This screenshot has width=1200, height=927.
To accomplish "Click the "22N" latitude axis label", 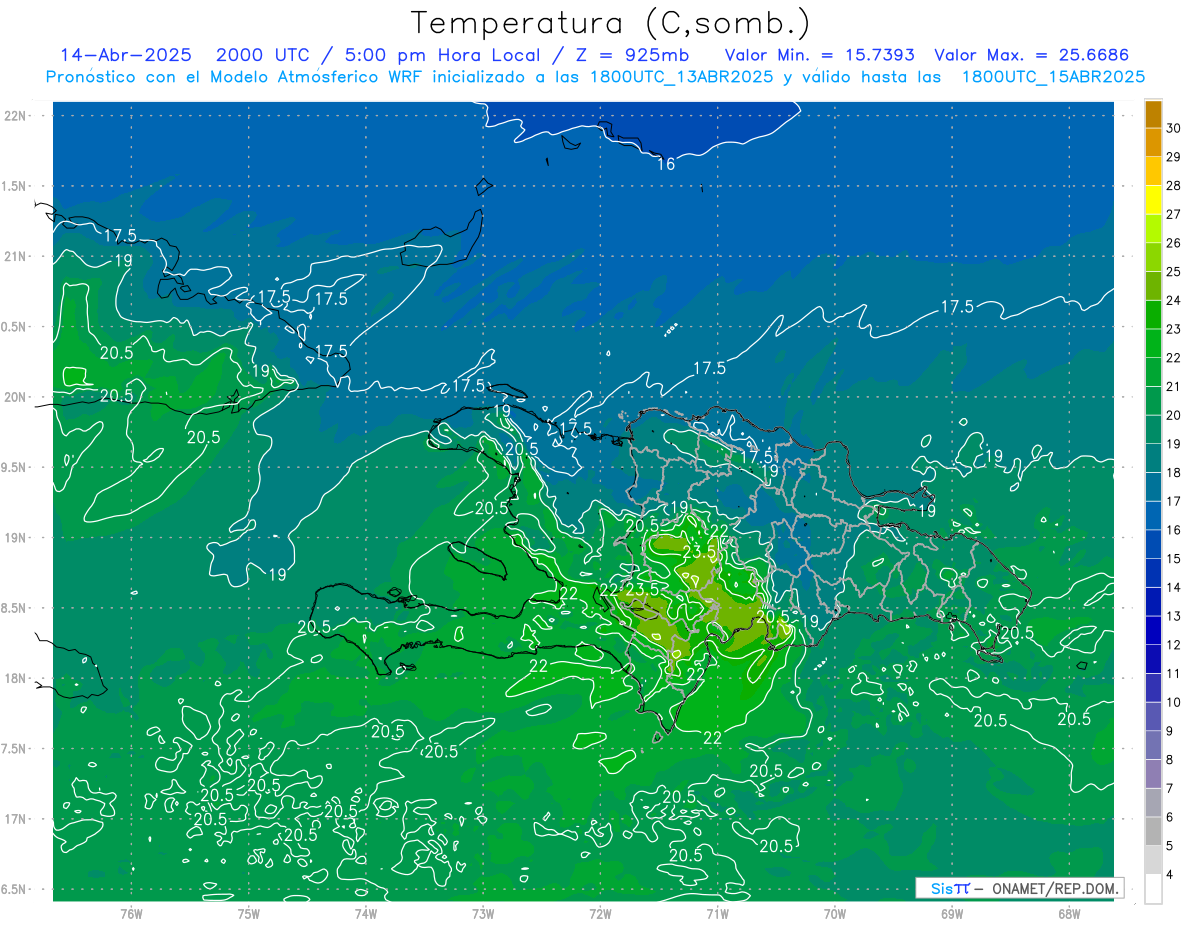I will pos(16,115).
